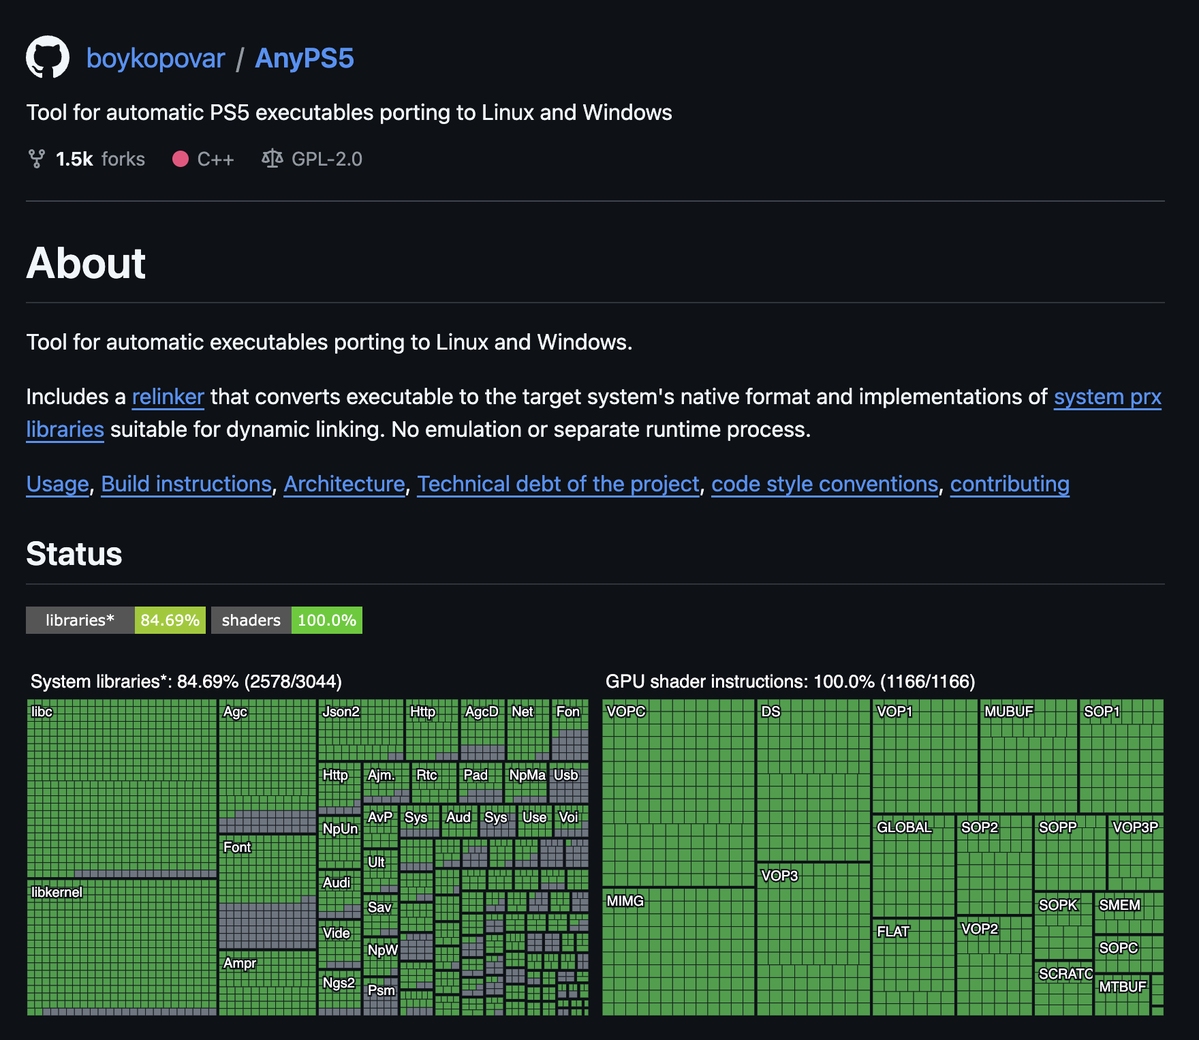
Task: Click the shaders 100.0% status badge
Action: 287,620
